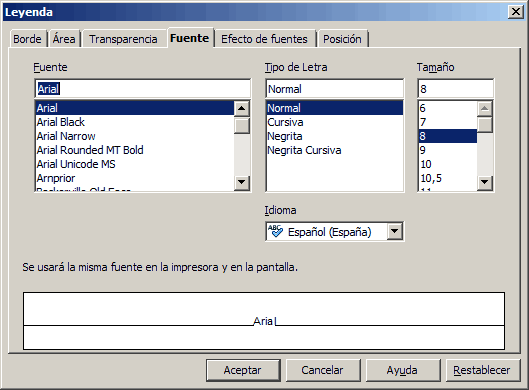Switch to the Borde tab
The image size is (529, 390).
[x=27, y=39]
